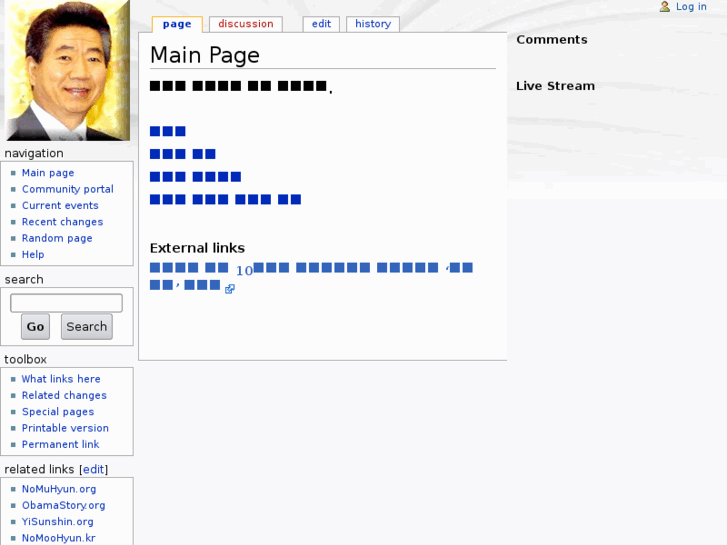Viewport: 727px width, 545px height.
Task: Open the Help link
Action: click(x=33, y=255)
